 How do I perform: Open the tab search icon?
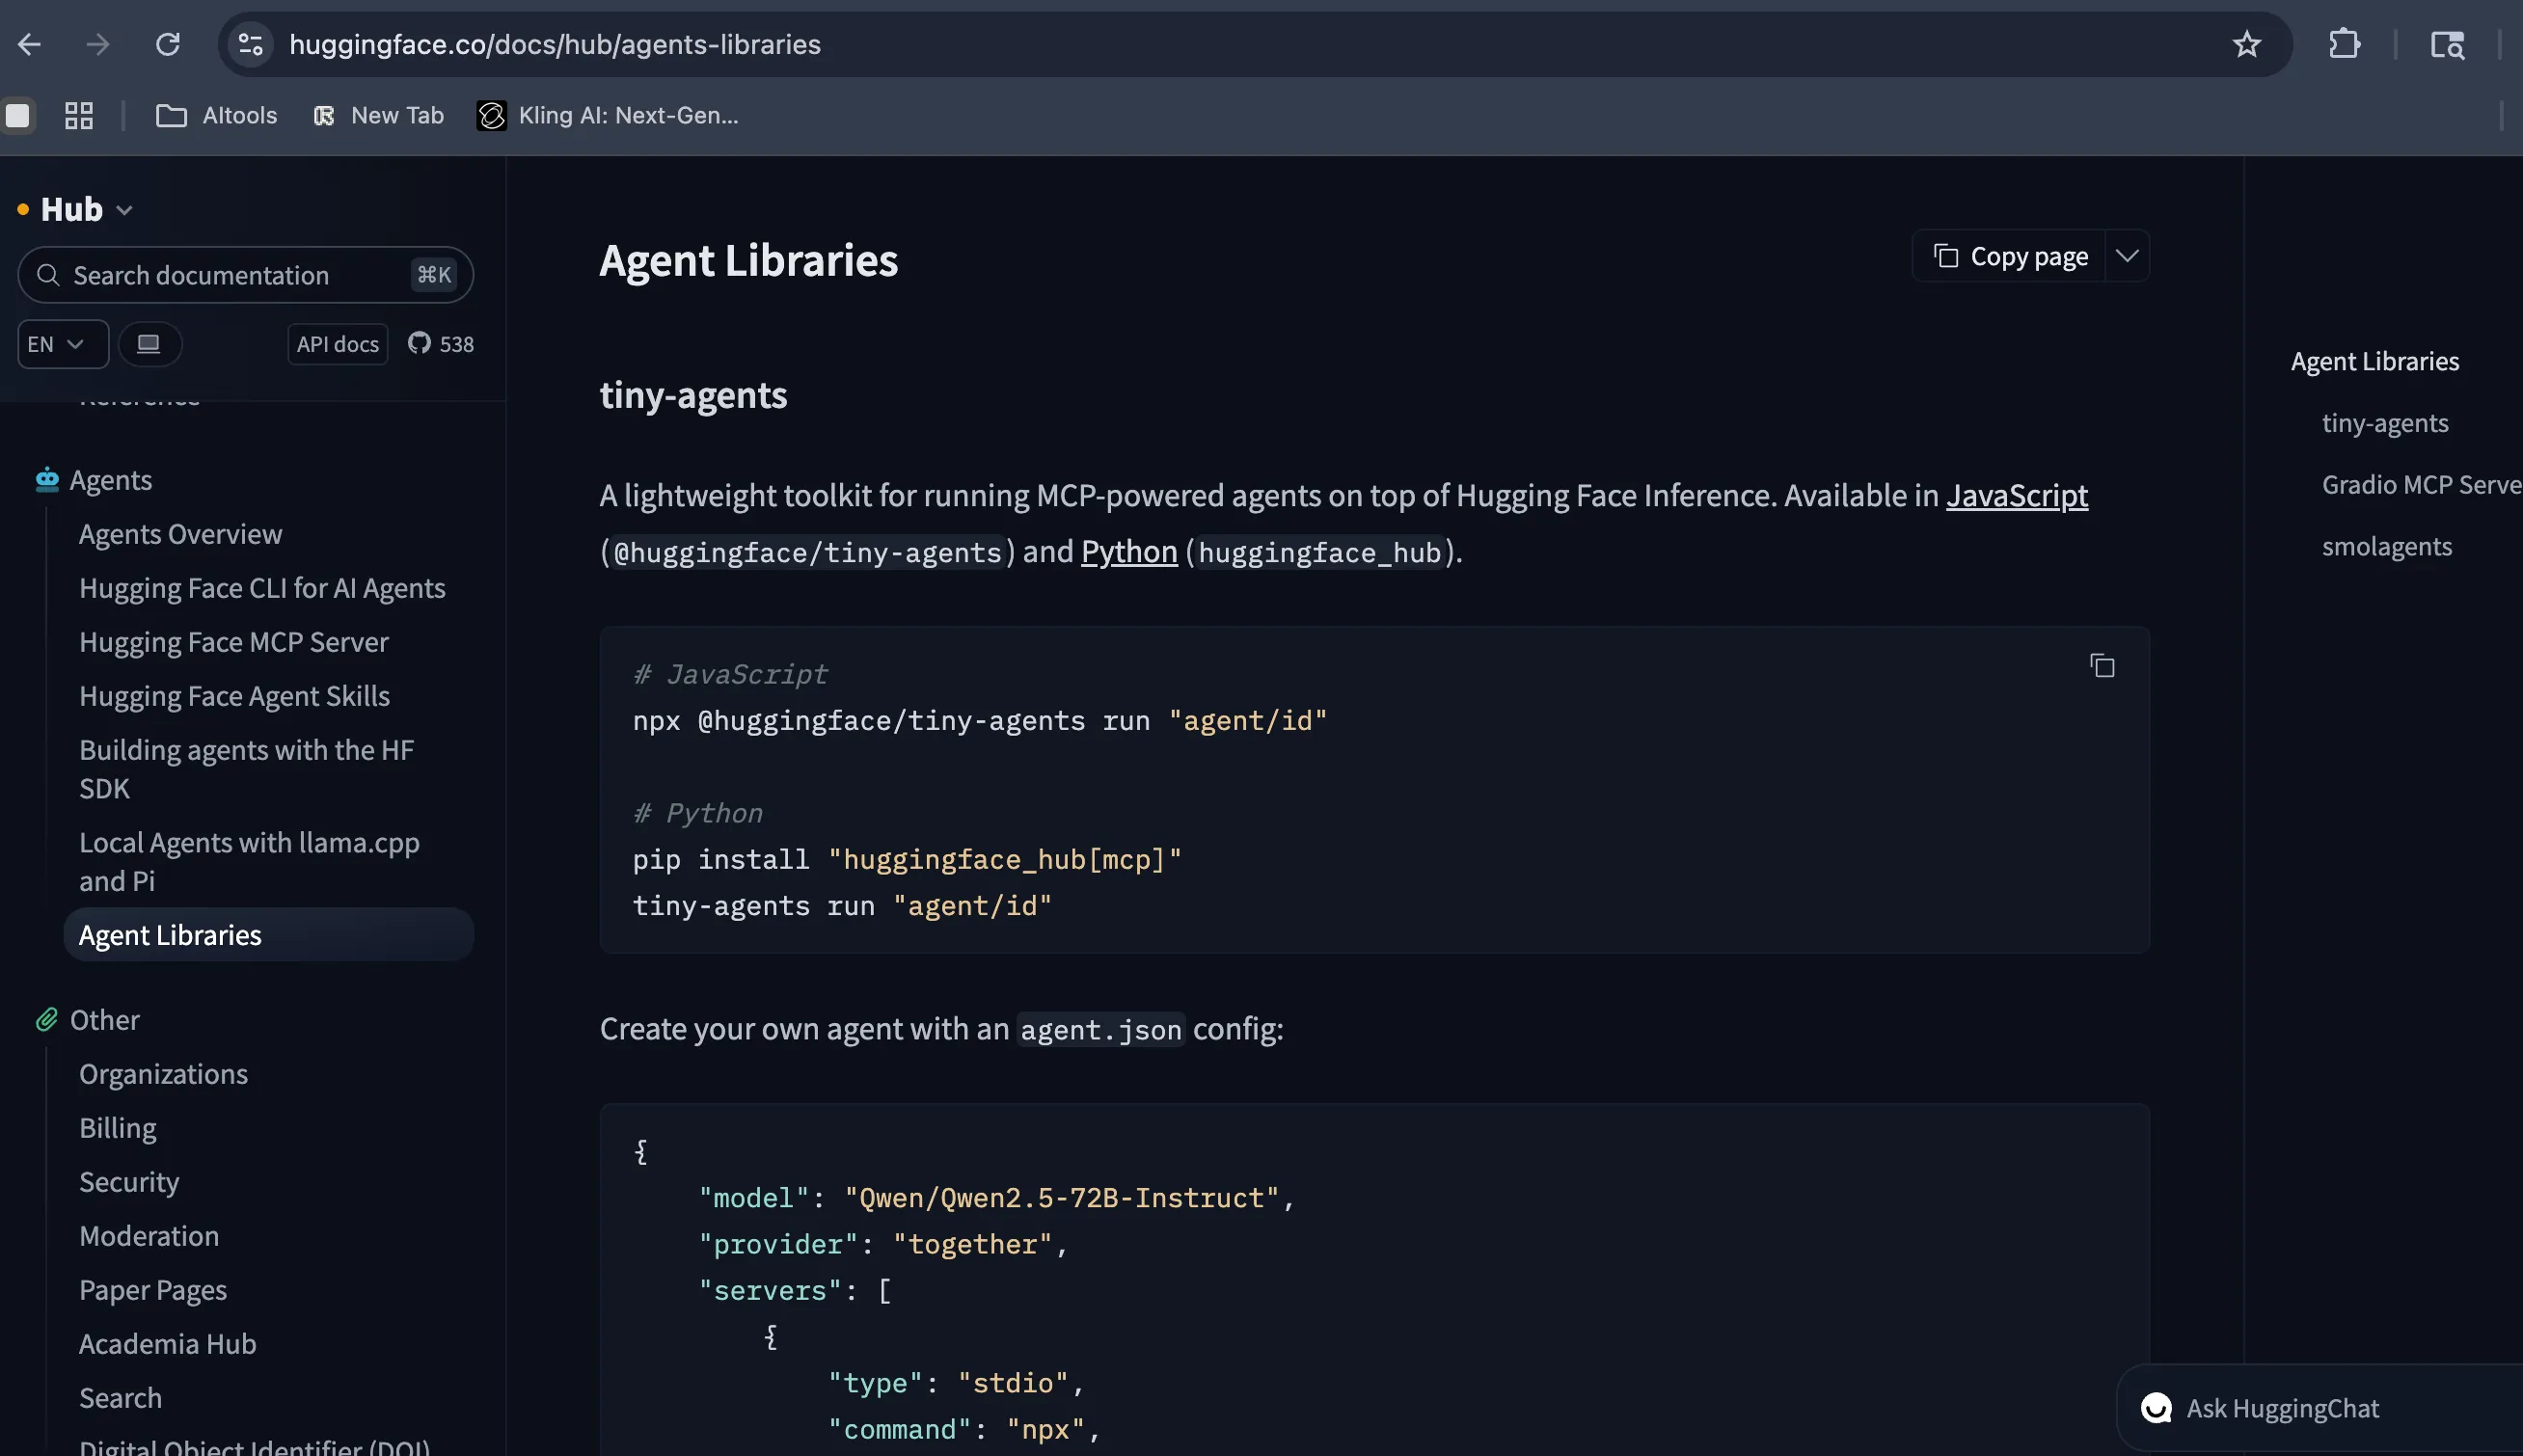pos(2447,44)
